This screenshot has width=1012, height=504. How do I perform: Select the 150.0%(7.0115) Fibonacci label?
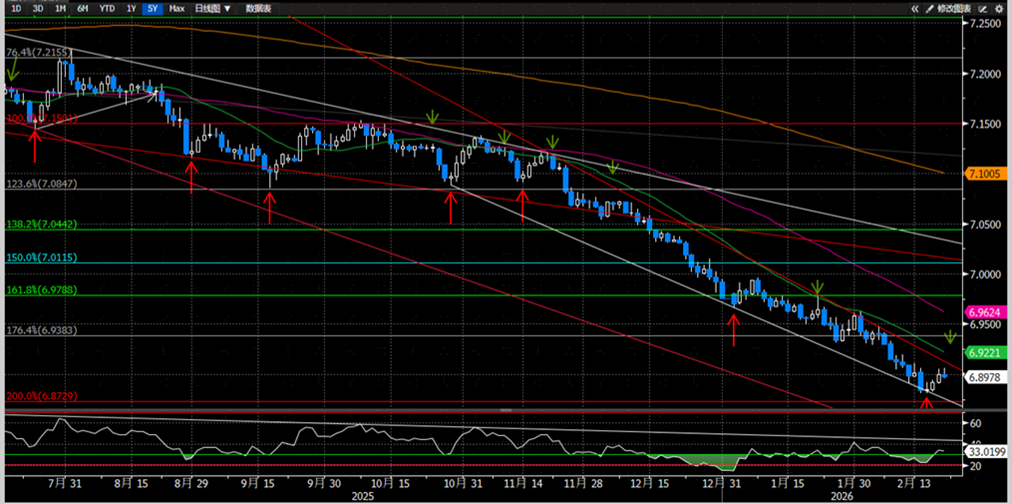[x=42, y=257]
